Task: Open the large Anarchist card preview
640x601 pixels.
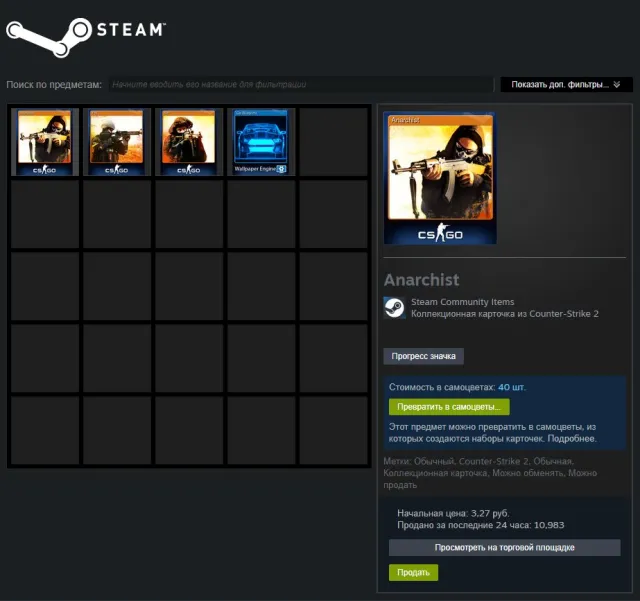Action: pyautogui.click(x=440, y=178)
